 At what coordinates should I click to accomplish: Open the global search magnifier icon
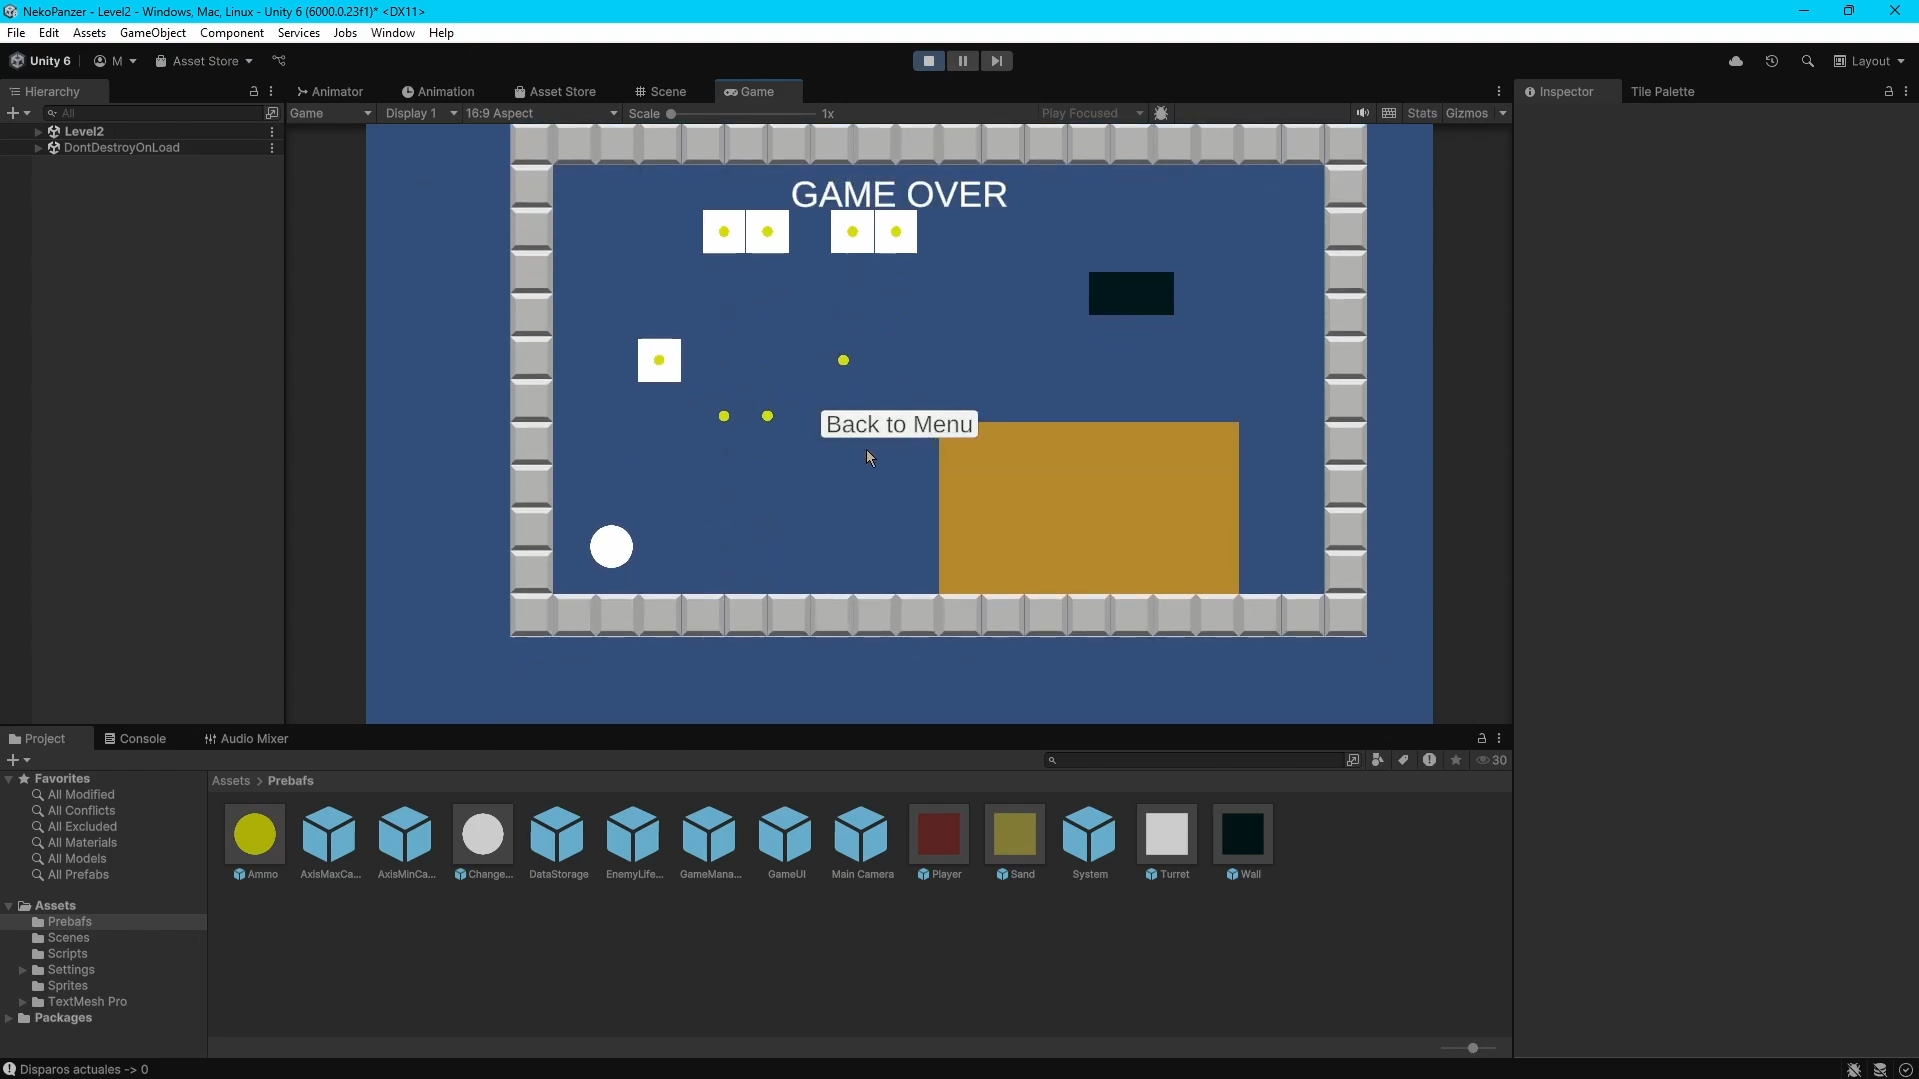pyautogui.click(x=1807, y=61)
